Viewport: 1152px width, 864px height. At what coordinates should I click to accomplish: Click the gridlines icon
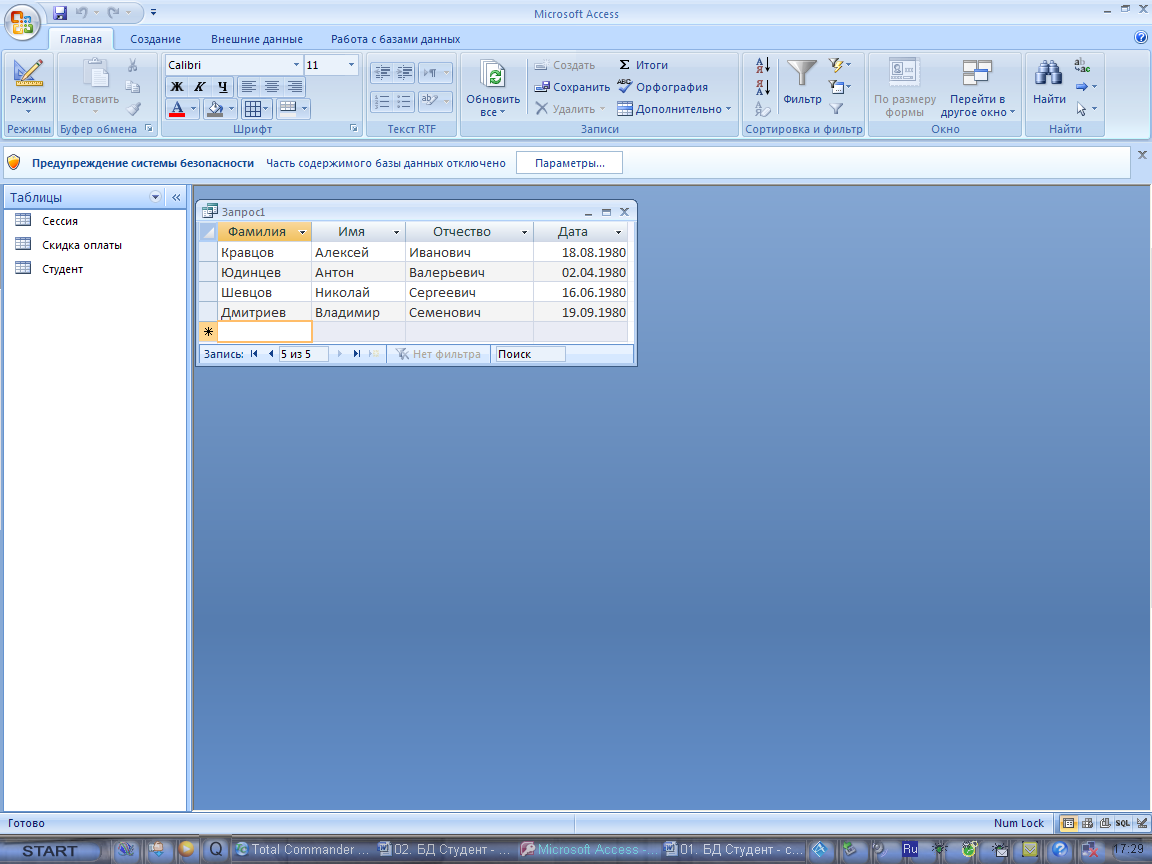253,109
